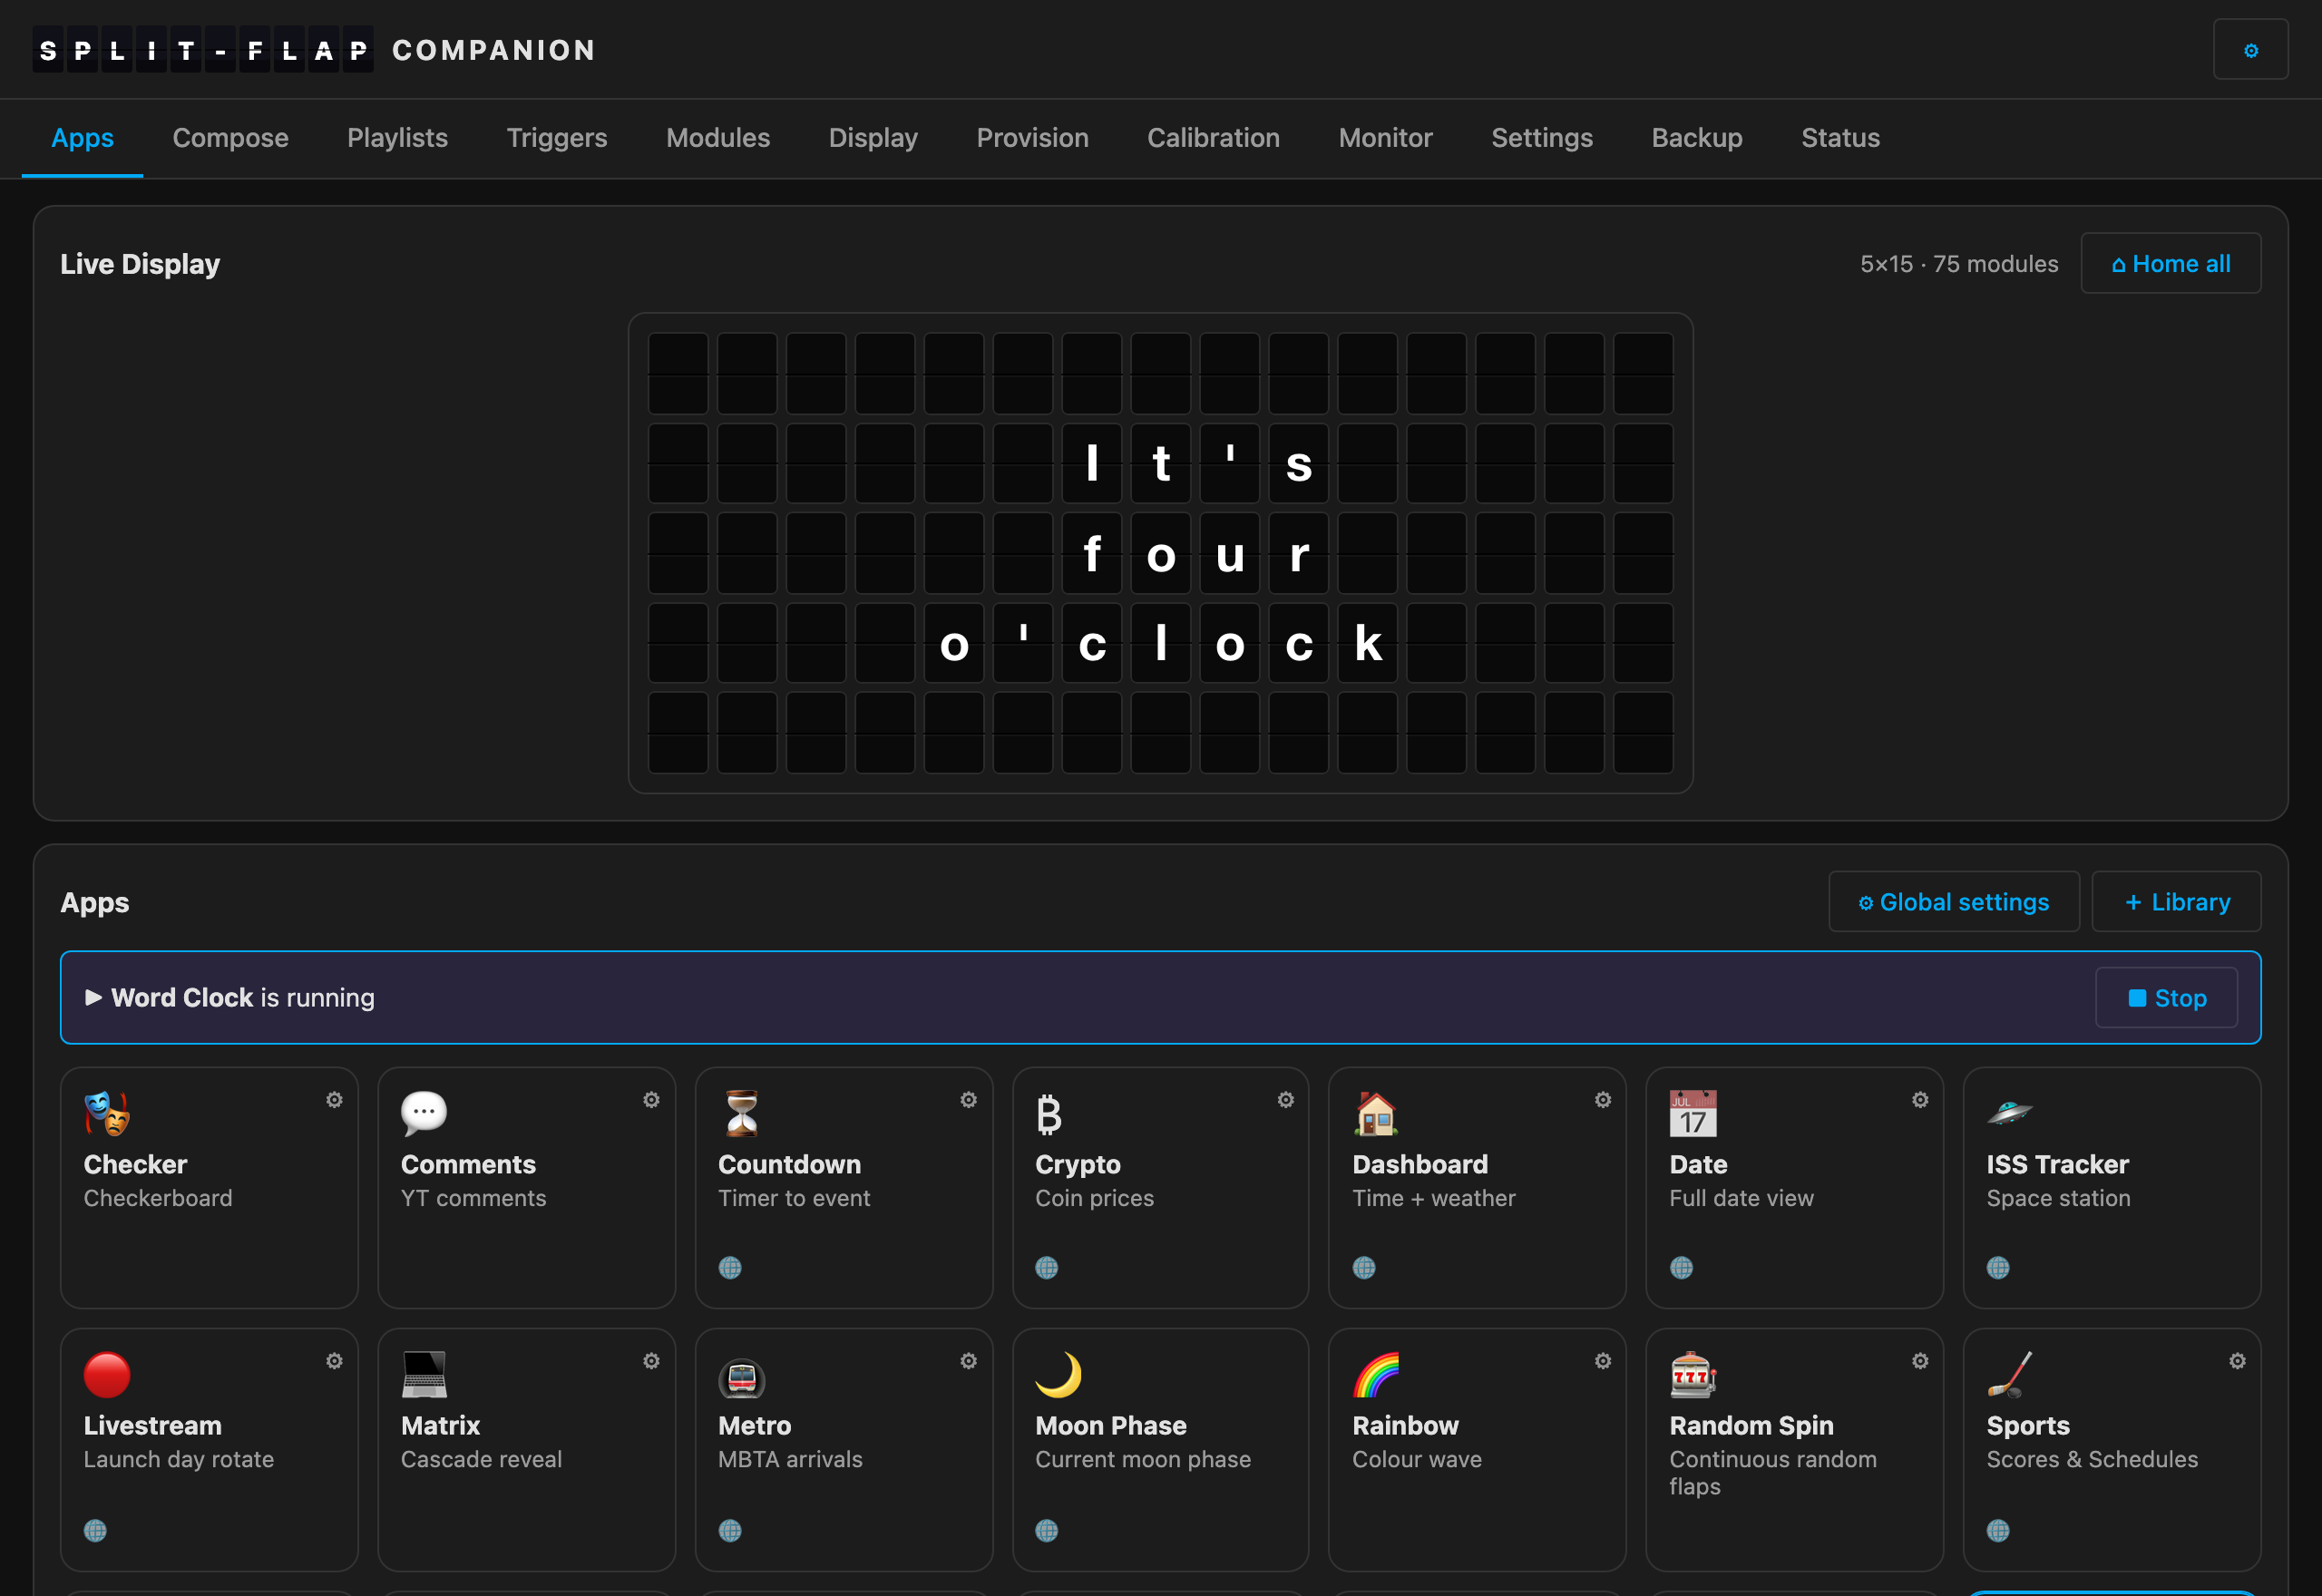This screenshot has height=1596, width=2322.
Task: Click the Sports hockey stick icon
Action: pos(2009,1374)
